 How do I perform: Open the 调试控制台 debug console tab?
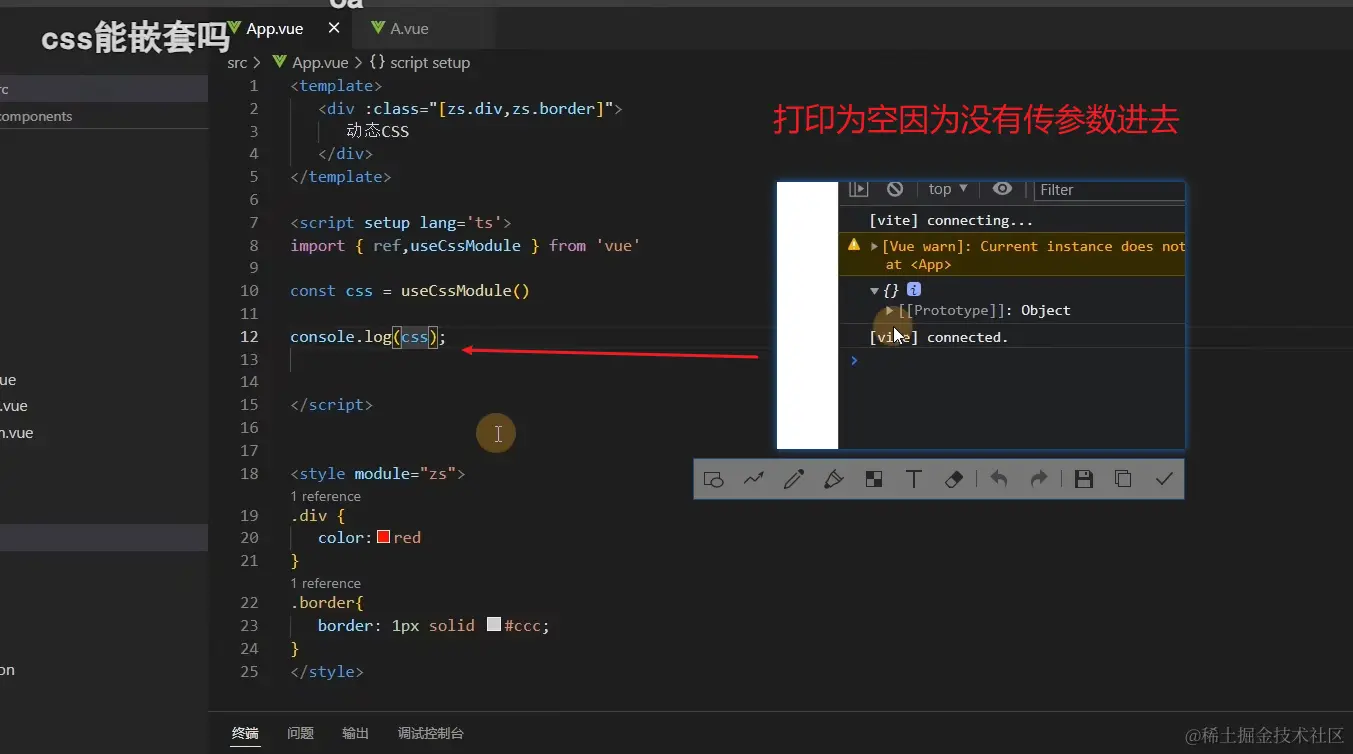click(430, 733)
